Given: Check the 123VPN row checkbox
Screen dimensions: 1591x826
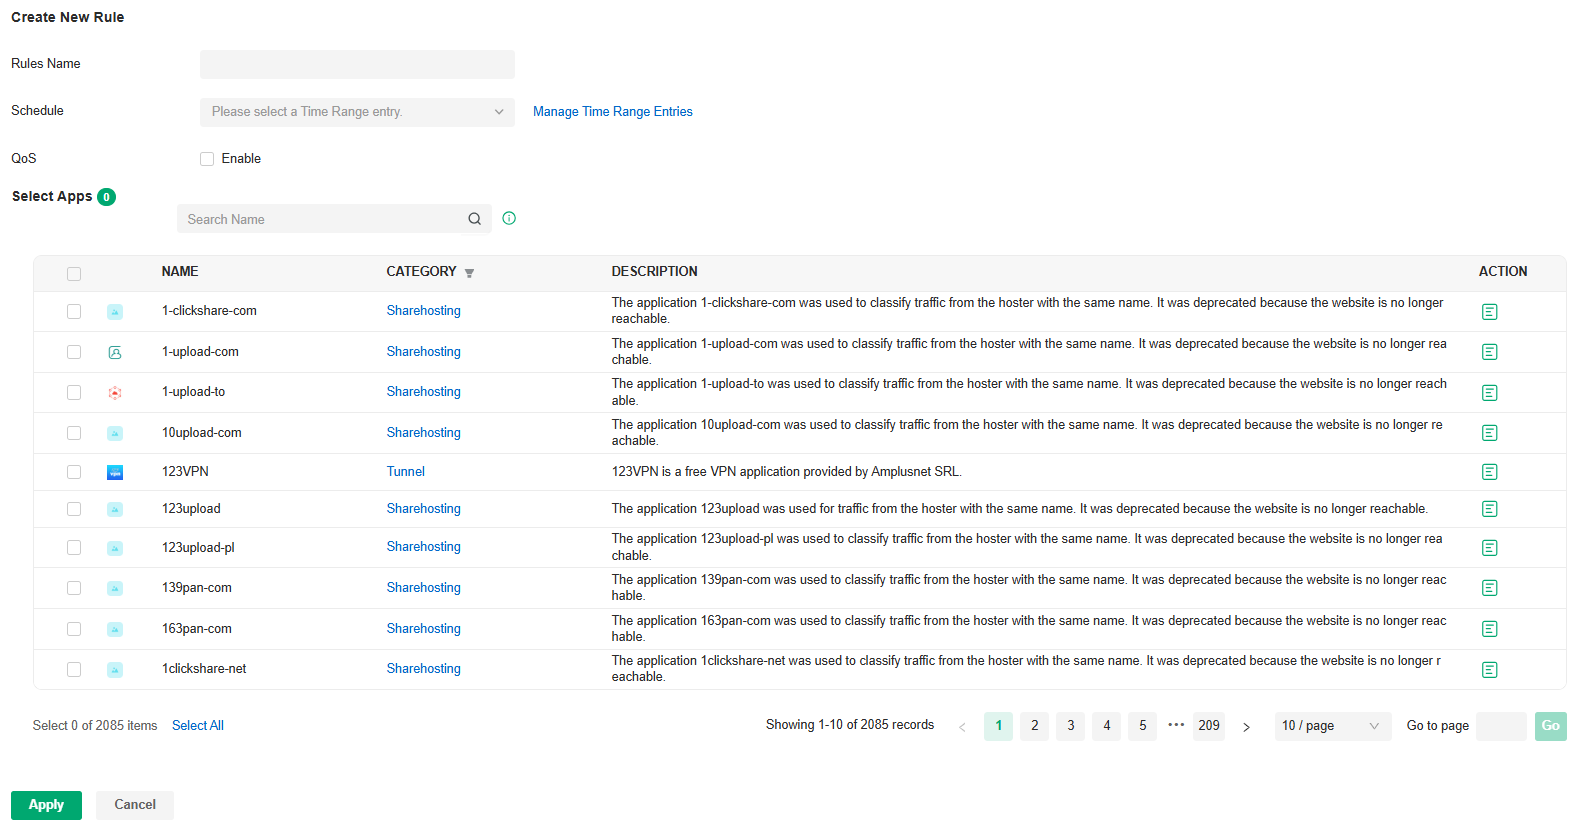Looking at the screenshot, I should point(74,472).
